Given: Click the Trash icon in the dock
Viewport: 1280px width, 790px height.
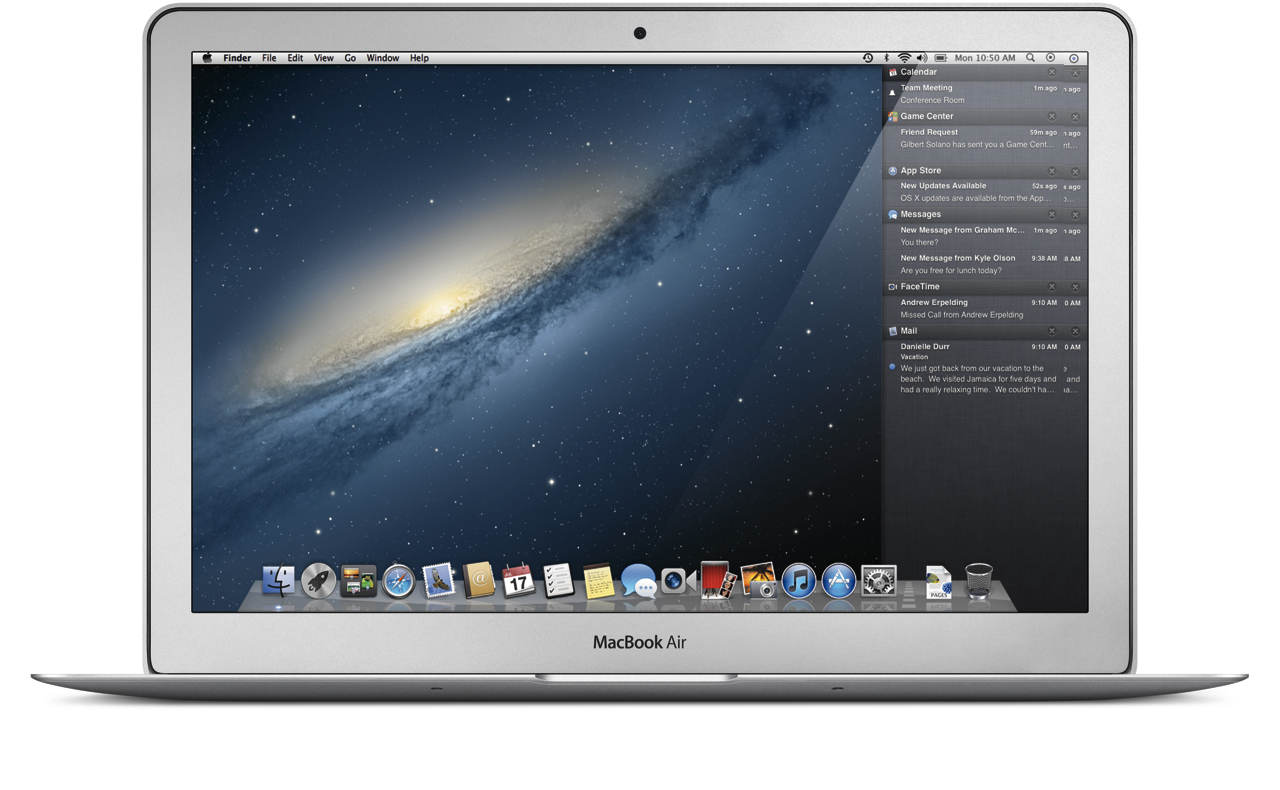Looking at the screenshot, I should pos(979,580).
